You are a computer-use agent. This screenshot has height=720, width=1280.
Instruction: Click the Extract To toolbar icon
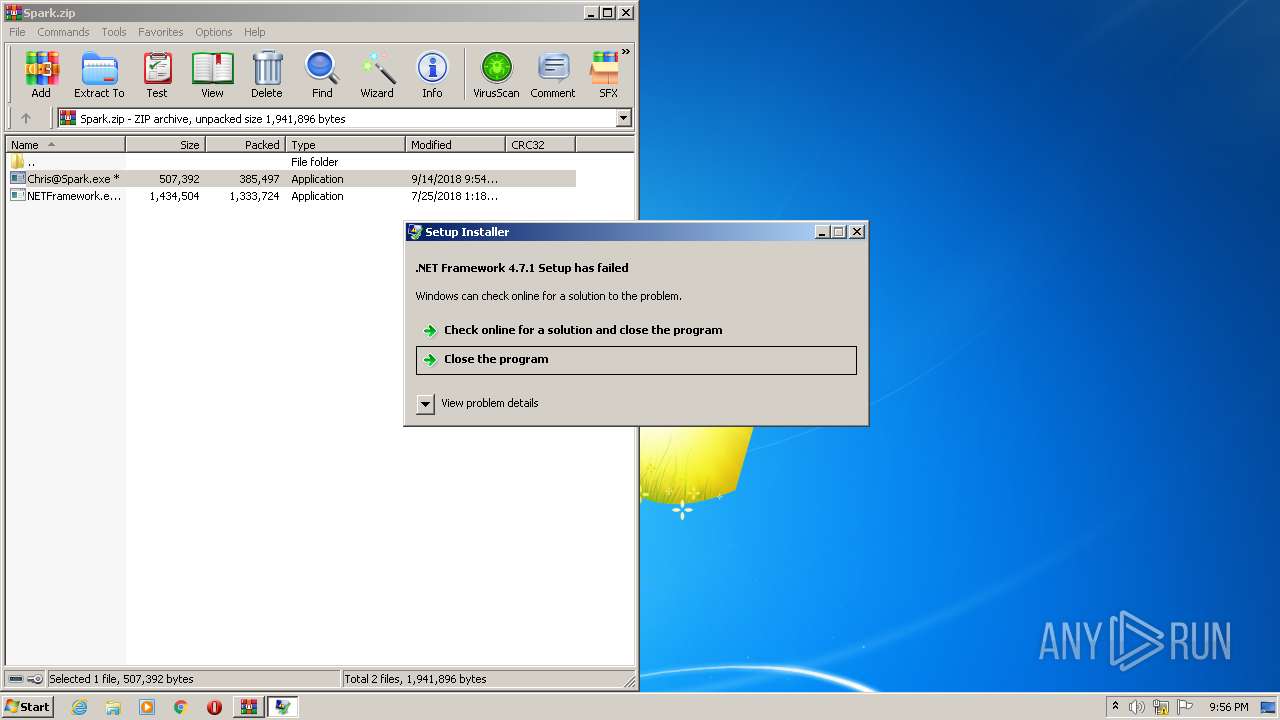[99, 75]
